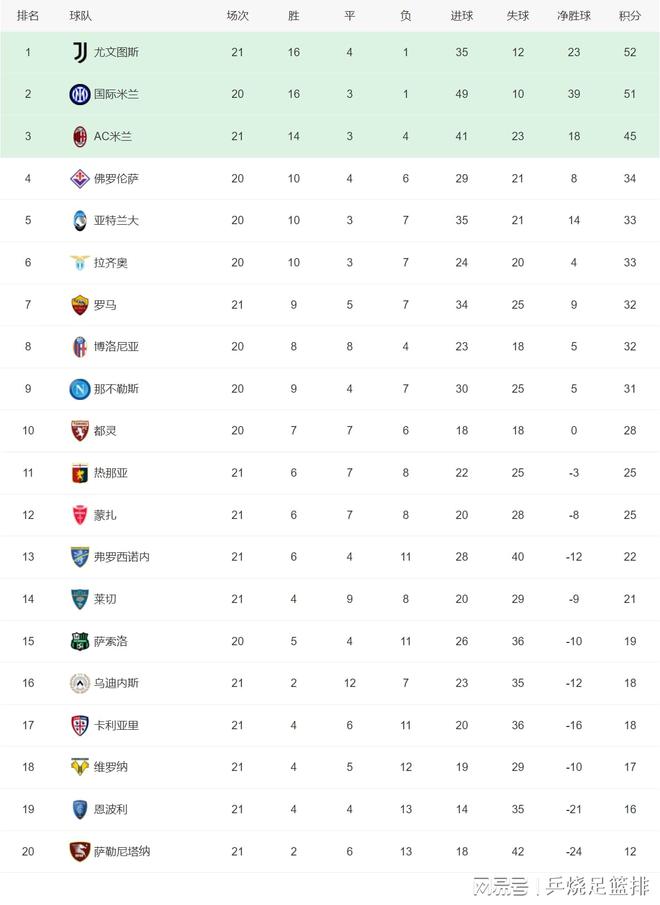This screenshot has width=660, height=905.
Task: Click the Torino bull crest icon
Action: (80, 431)
